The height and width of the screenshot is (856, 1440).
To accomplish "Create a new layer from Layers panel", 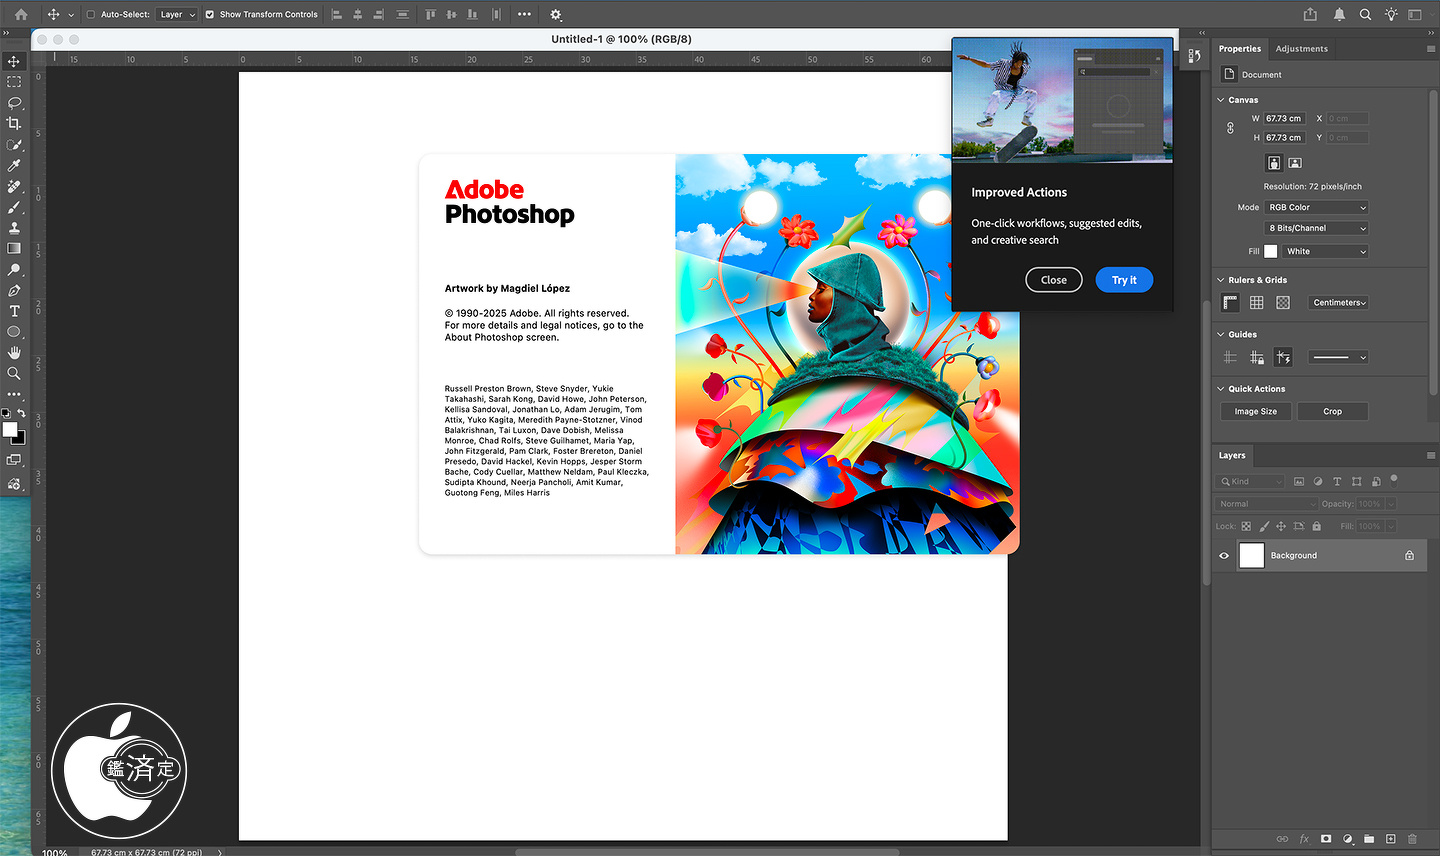I will pyautogui.click(x=1390, y=839).
